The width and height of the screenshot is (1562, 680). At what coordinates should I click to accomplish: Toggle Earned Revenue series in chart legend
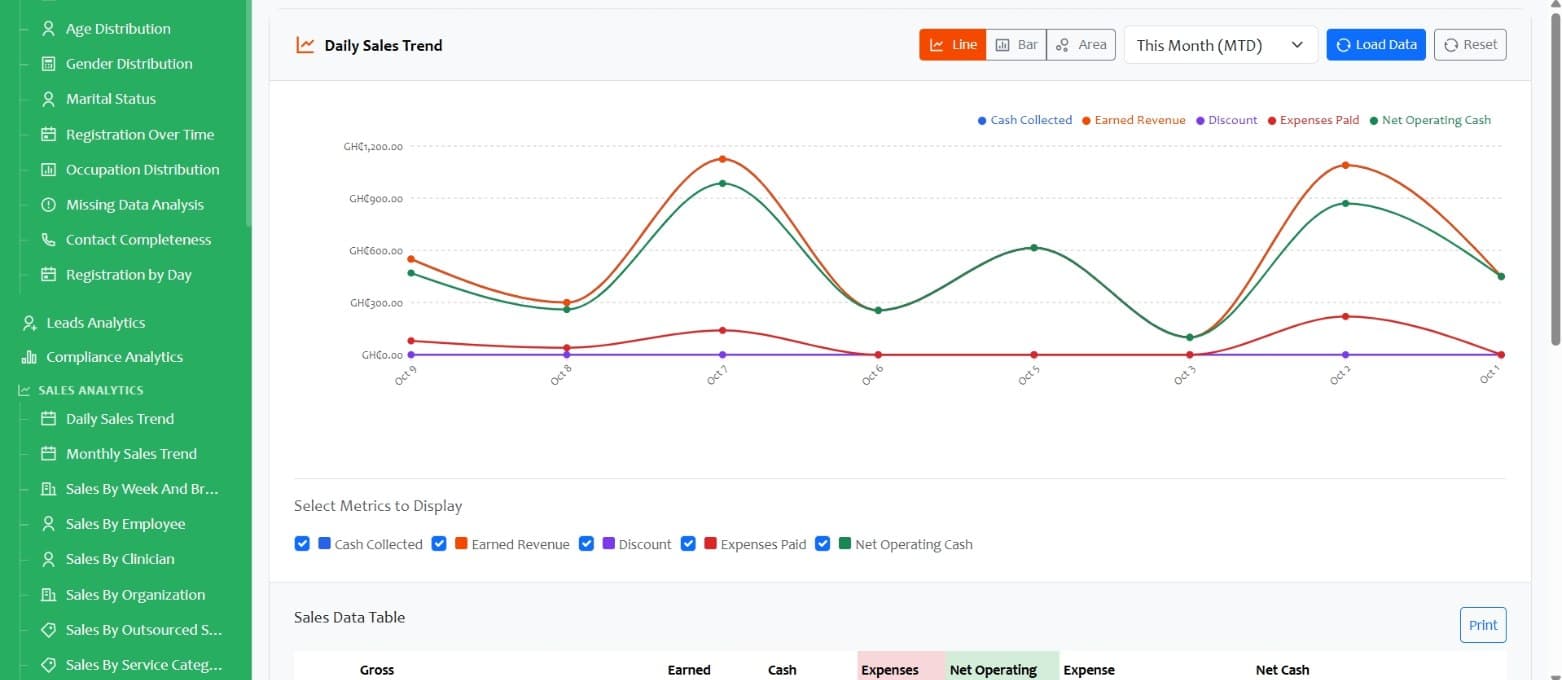point(1133,120)
